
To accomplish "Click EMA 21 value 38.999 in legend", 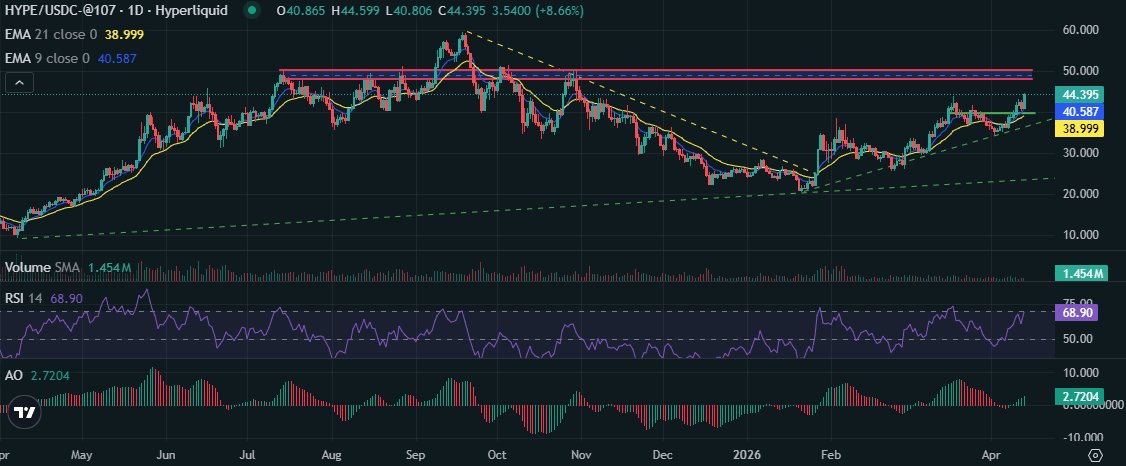I will coord(122,34).
